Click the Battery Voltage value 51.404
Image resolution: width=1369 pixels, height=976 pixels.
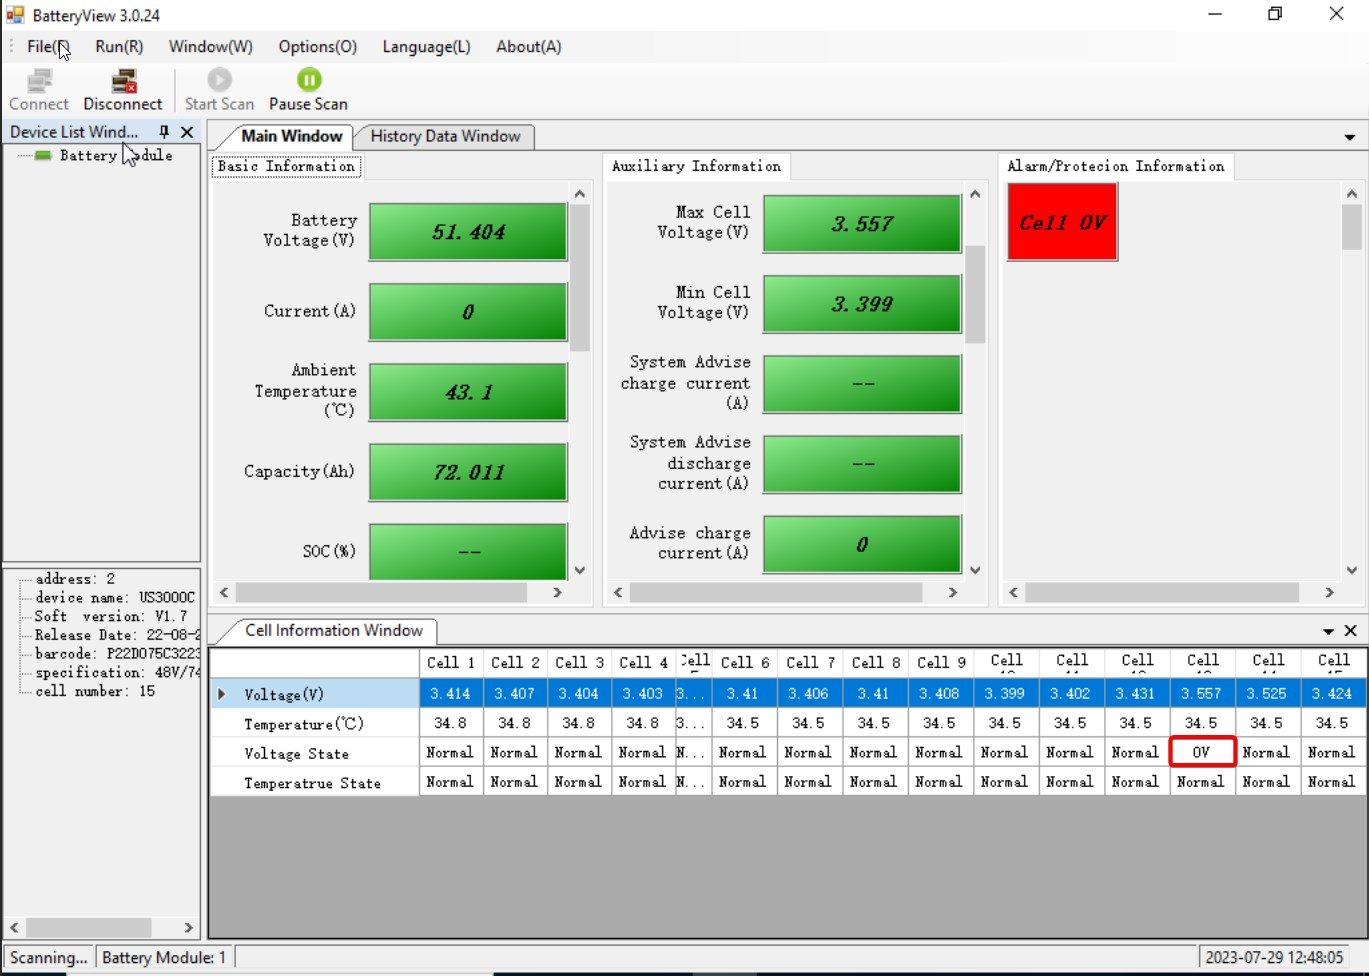pos(468,232)
